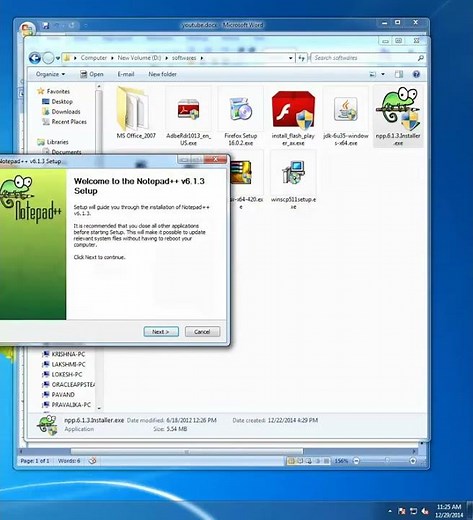Select KRISHNA-PC in network list
This screenshot has height=520, width=473.
(x=68, y=354)
